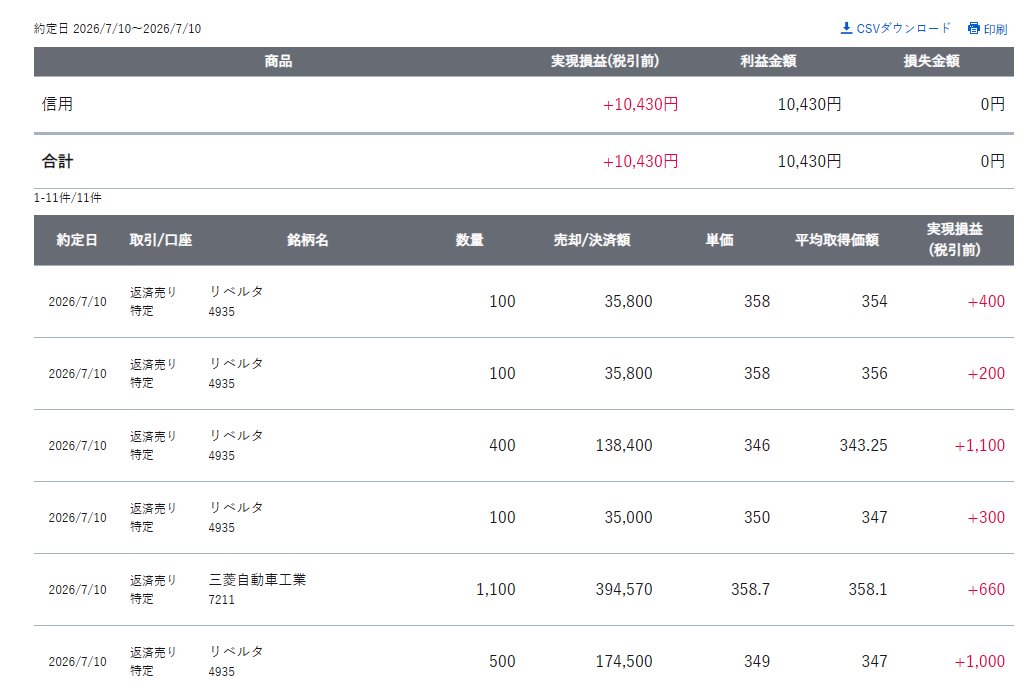
Task: Click the 356 average acquisition price
Action: [x=874, y=373]
